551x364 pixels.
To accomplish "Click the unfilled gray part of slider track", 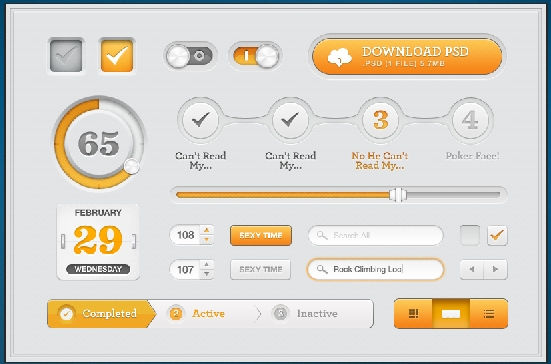I will 453,195.
